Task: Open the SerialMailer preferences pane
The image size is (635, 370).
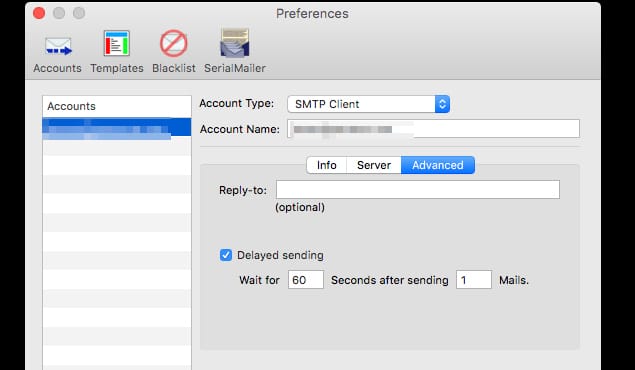Action: (x=235, y=52)
